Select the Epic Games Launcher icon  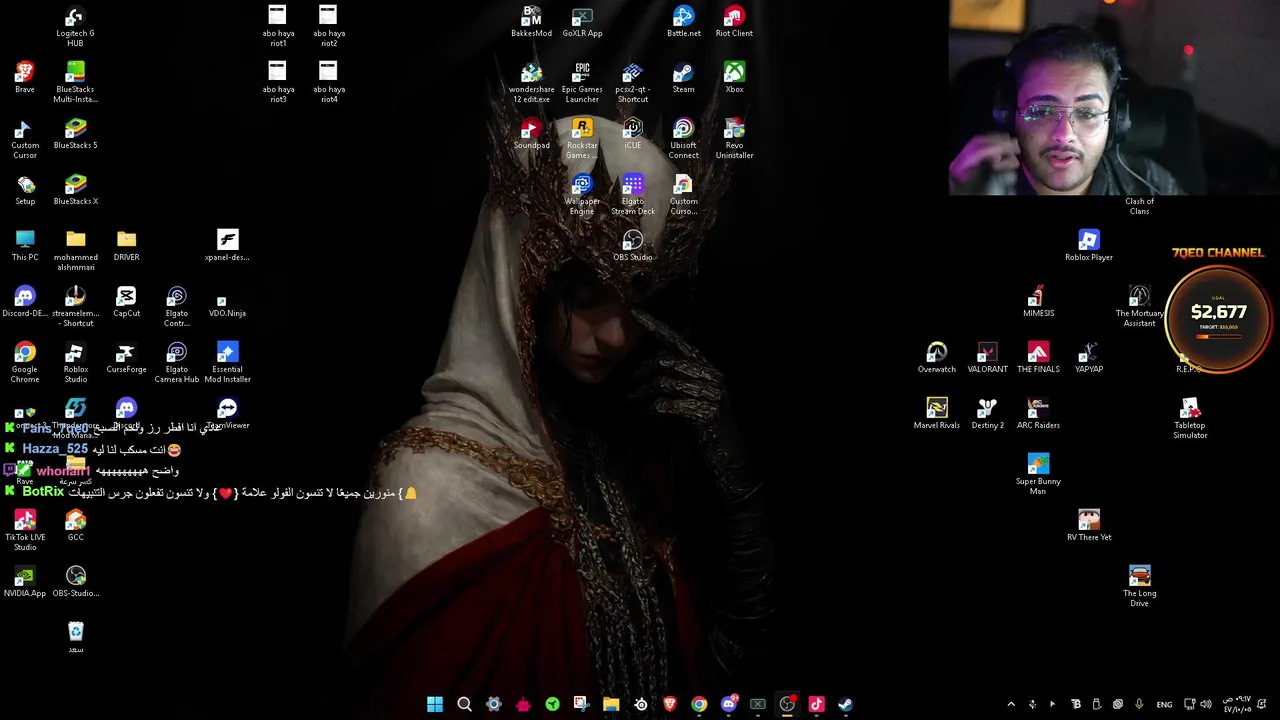[x=582, y=82]
